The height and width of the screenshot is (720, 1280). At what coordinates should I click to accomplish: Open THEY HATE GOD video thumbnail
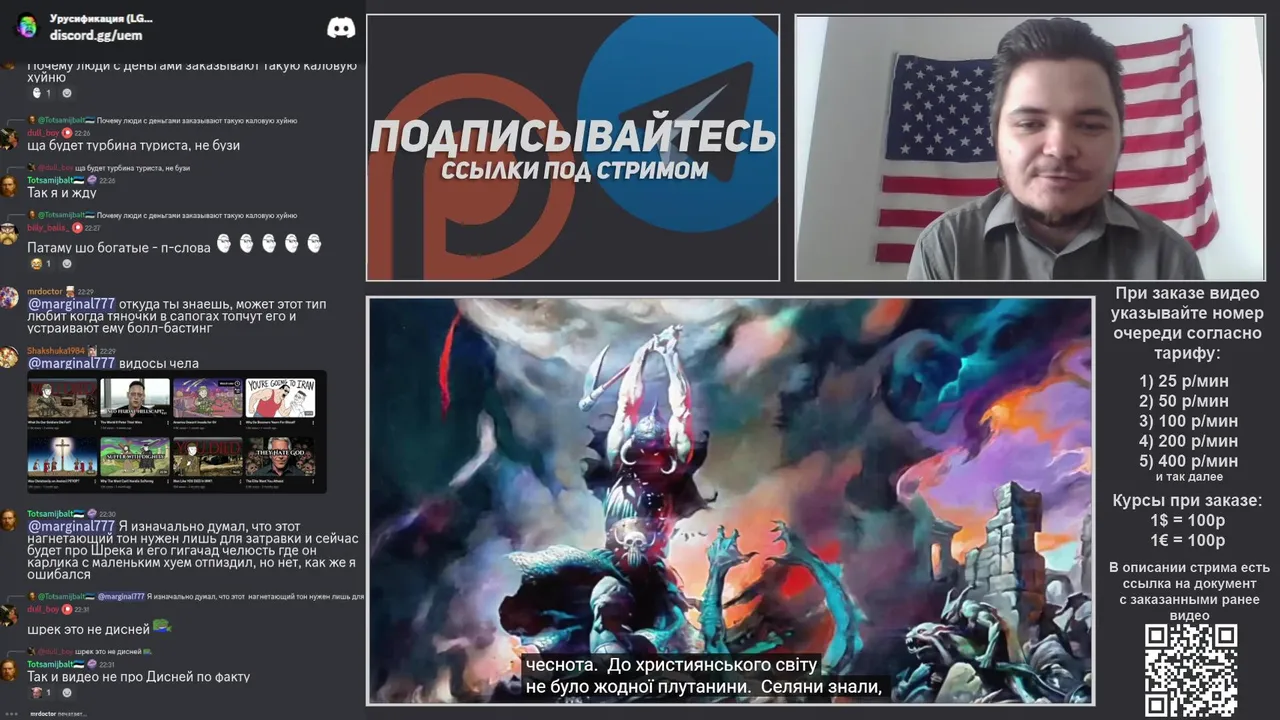(280, 456)
